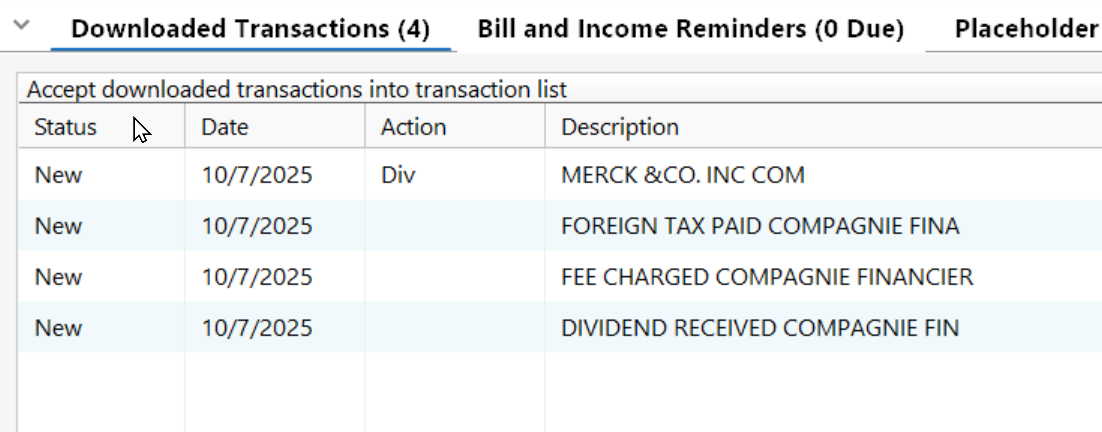Click the date of DIVIDEND RECEIVED row
This screenshot has height=432, width=1102.
pyautogui.click(x=257, y=327)
